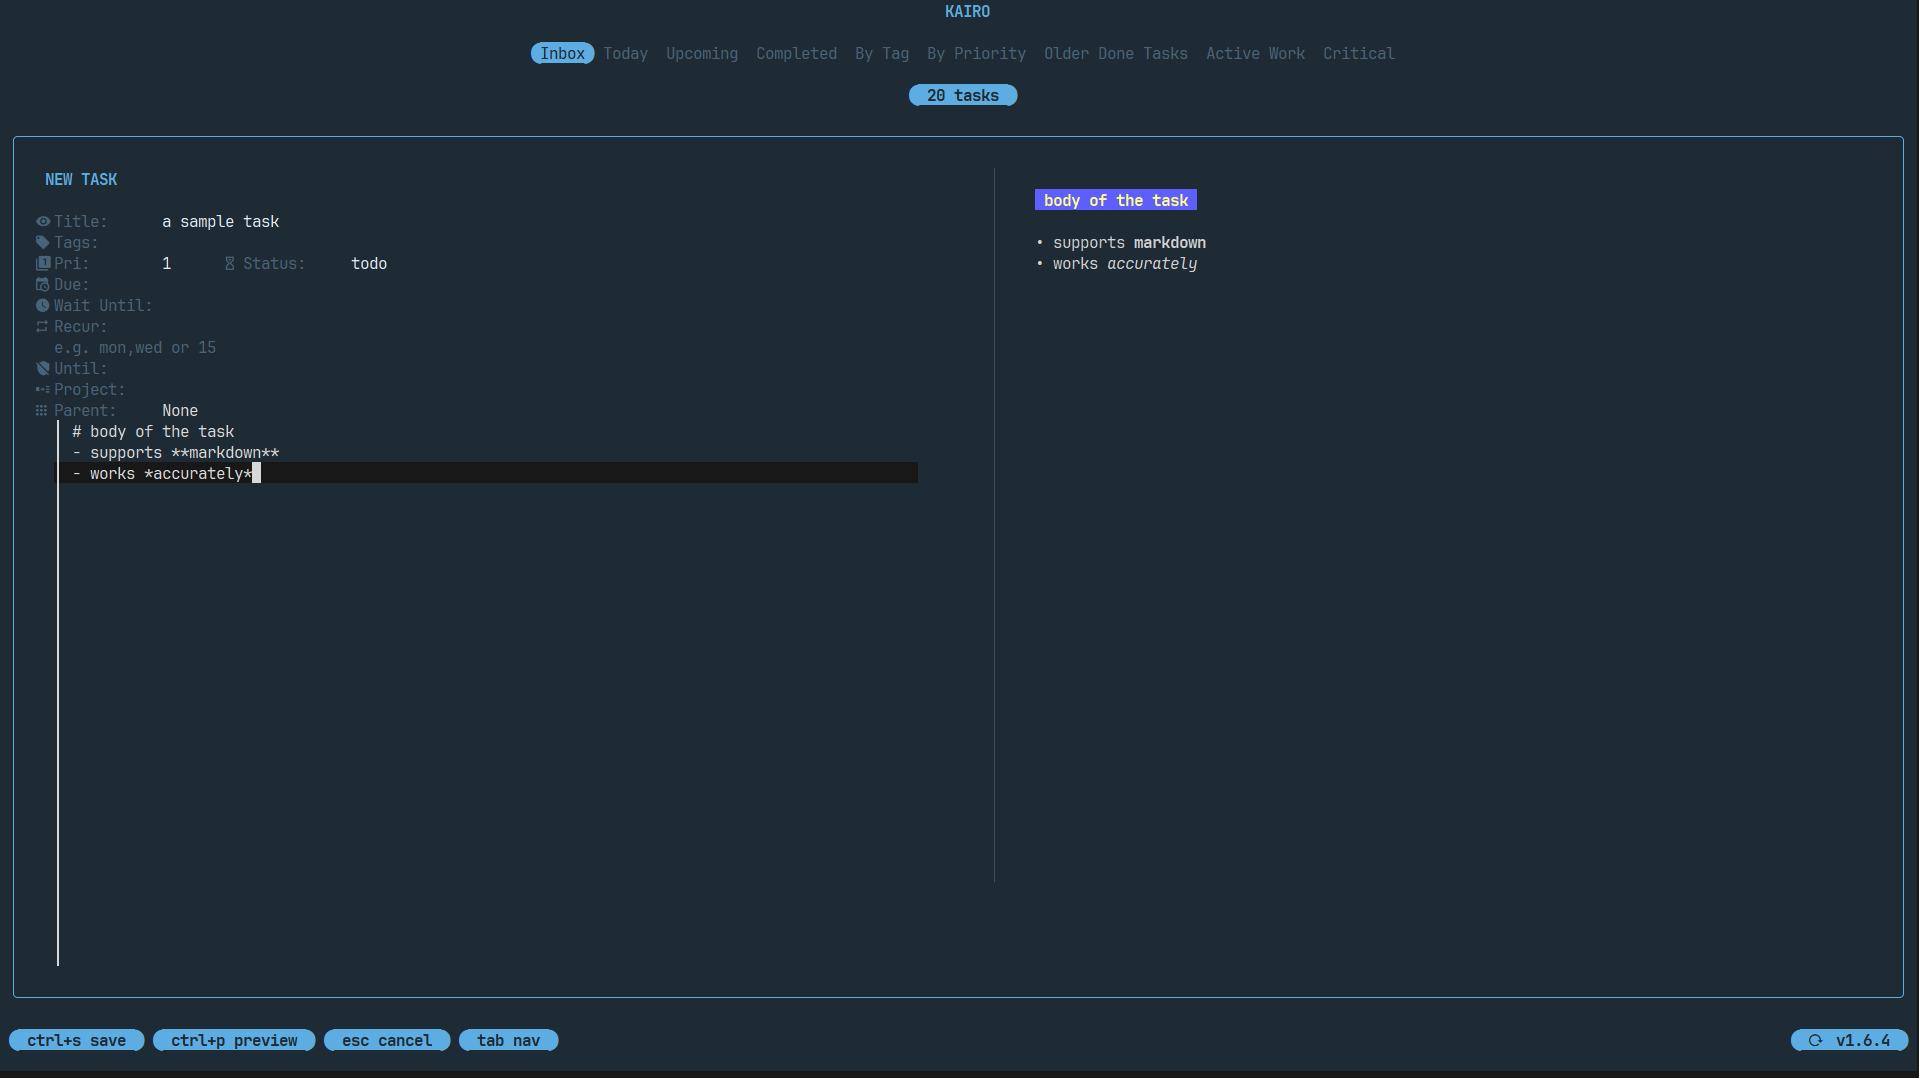Click the calendar icon beside Due
Screen dimensions: 1919x1078
pos(43,285)
